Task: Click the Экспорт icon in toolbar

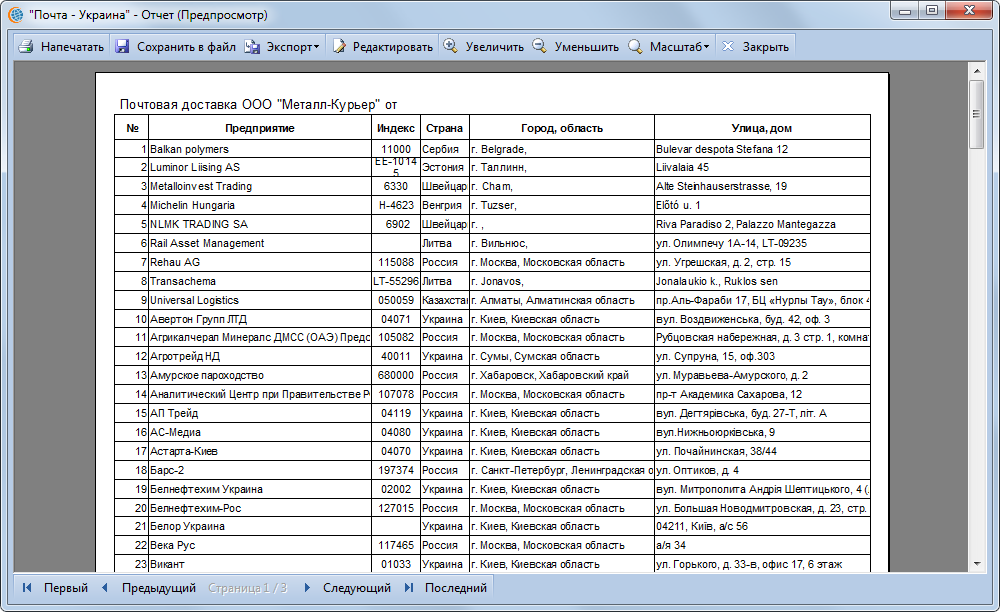Action: (253, 47)
